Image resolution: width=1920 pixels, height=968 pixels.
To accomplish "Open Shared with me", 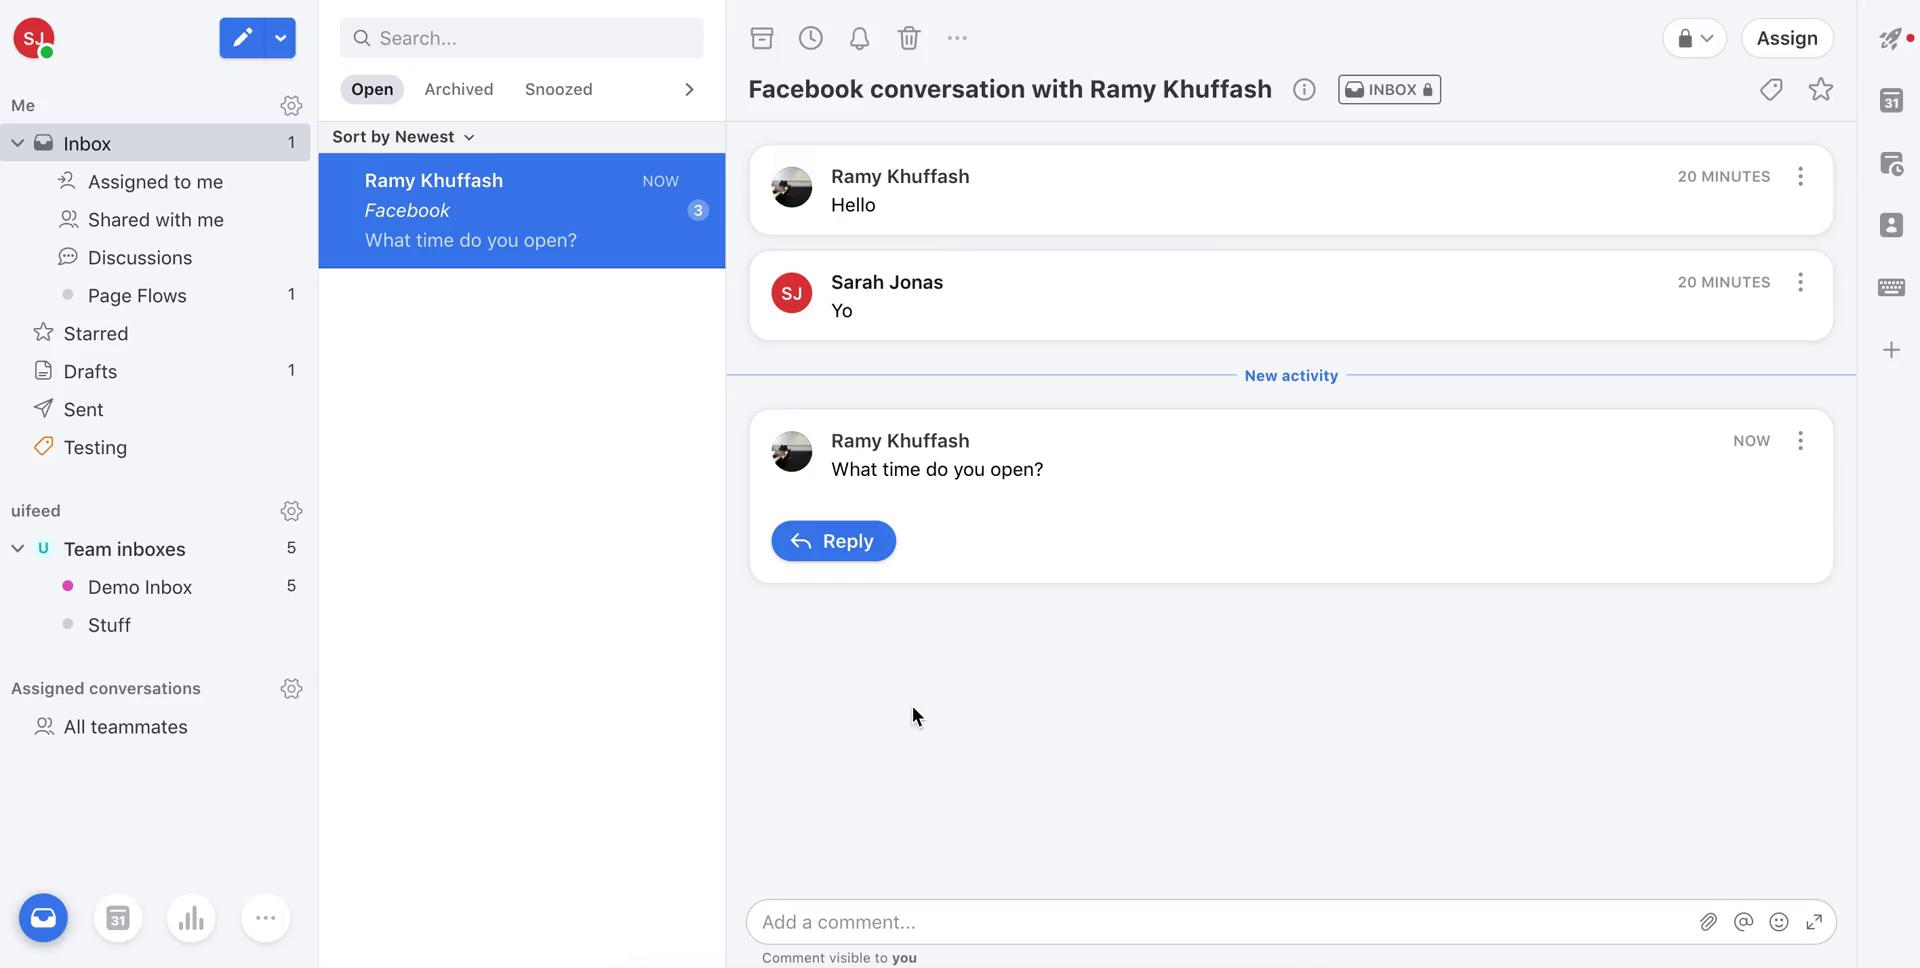I will click(155, 220).
